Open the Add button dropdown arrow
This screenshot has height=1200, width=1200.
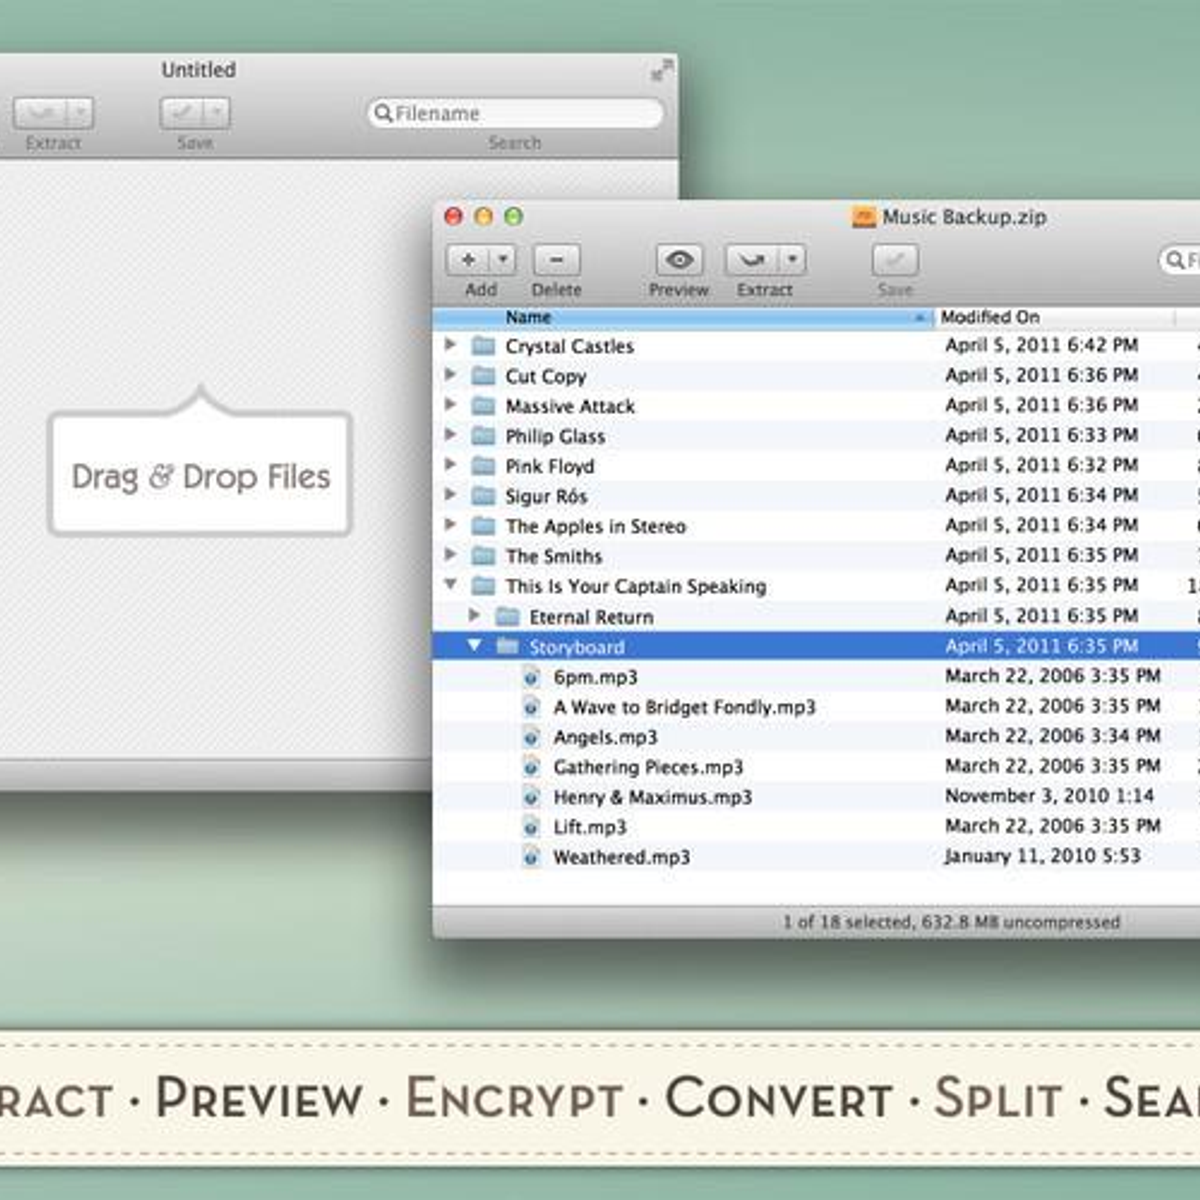click(x=503, y=260)
